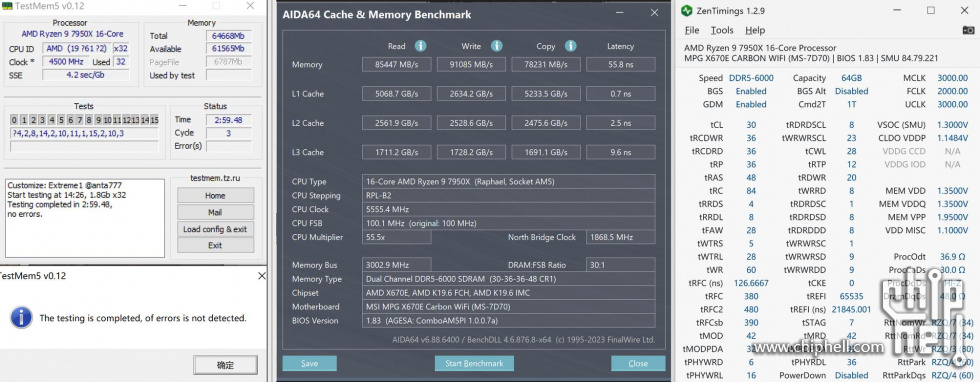Click the Read info icon in AIDA64
The height and width of the screenshot is (382, 980).
coord(421,46)
